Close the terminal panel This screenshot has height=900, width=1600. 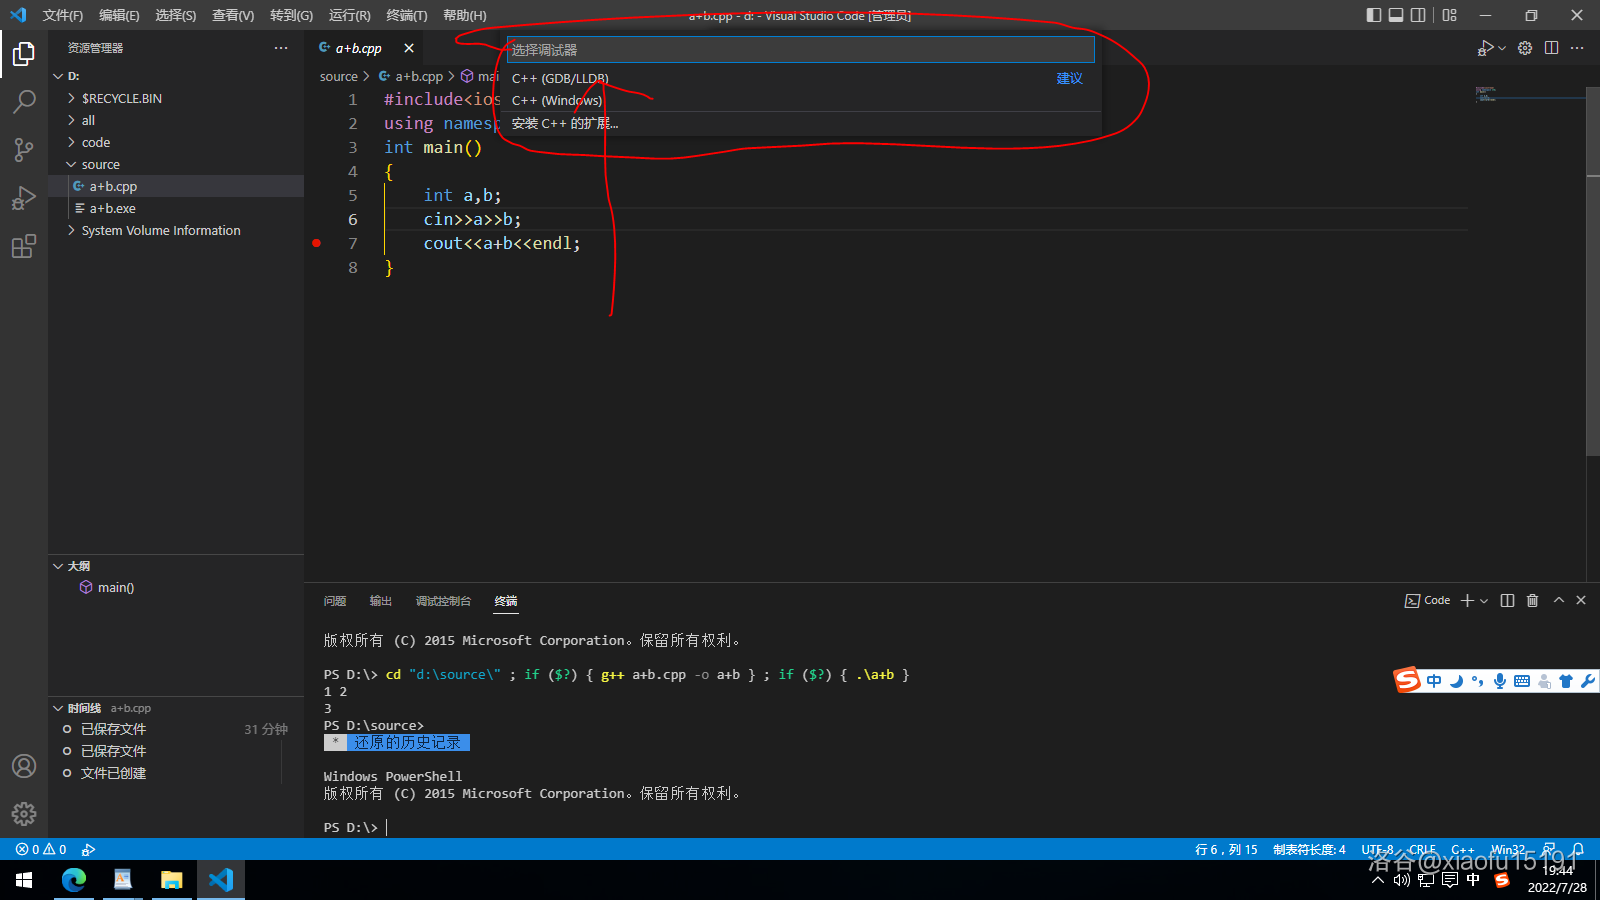[1581, 600]
